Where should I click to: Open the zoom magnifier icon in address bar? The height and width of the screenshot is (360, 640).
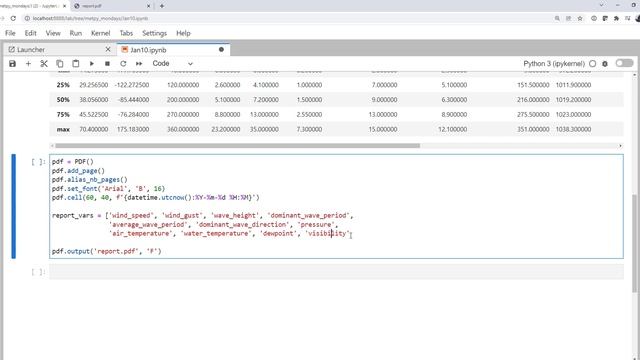[557, 18]
